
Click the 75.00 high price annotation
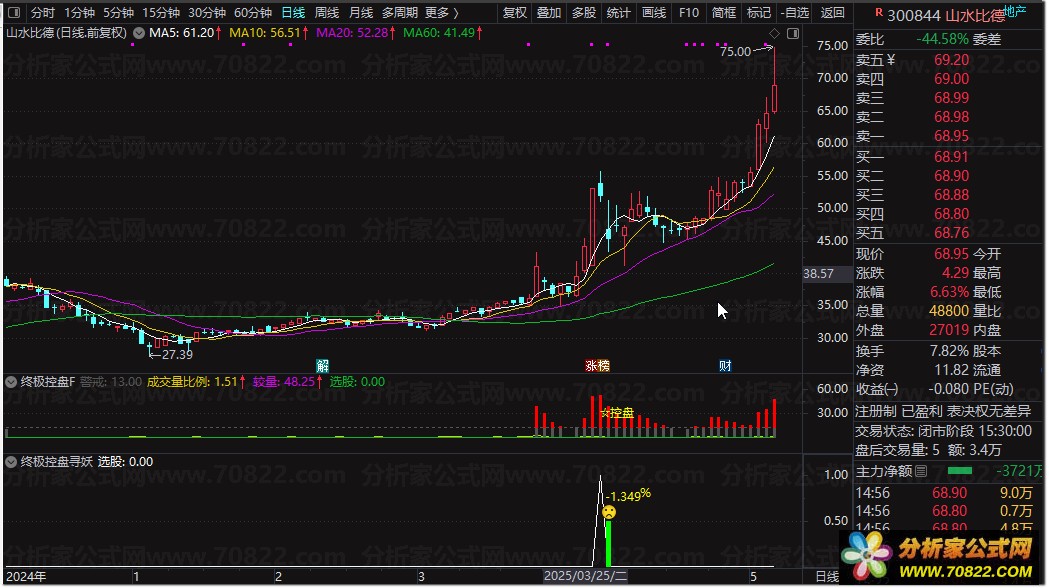(x=735, y=52)
